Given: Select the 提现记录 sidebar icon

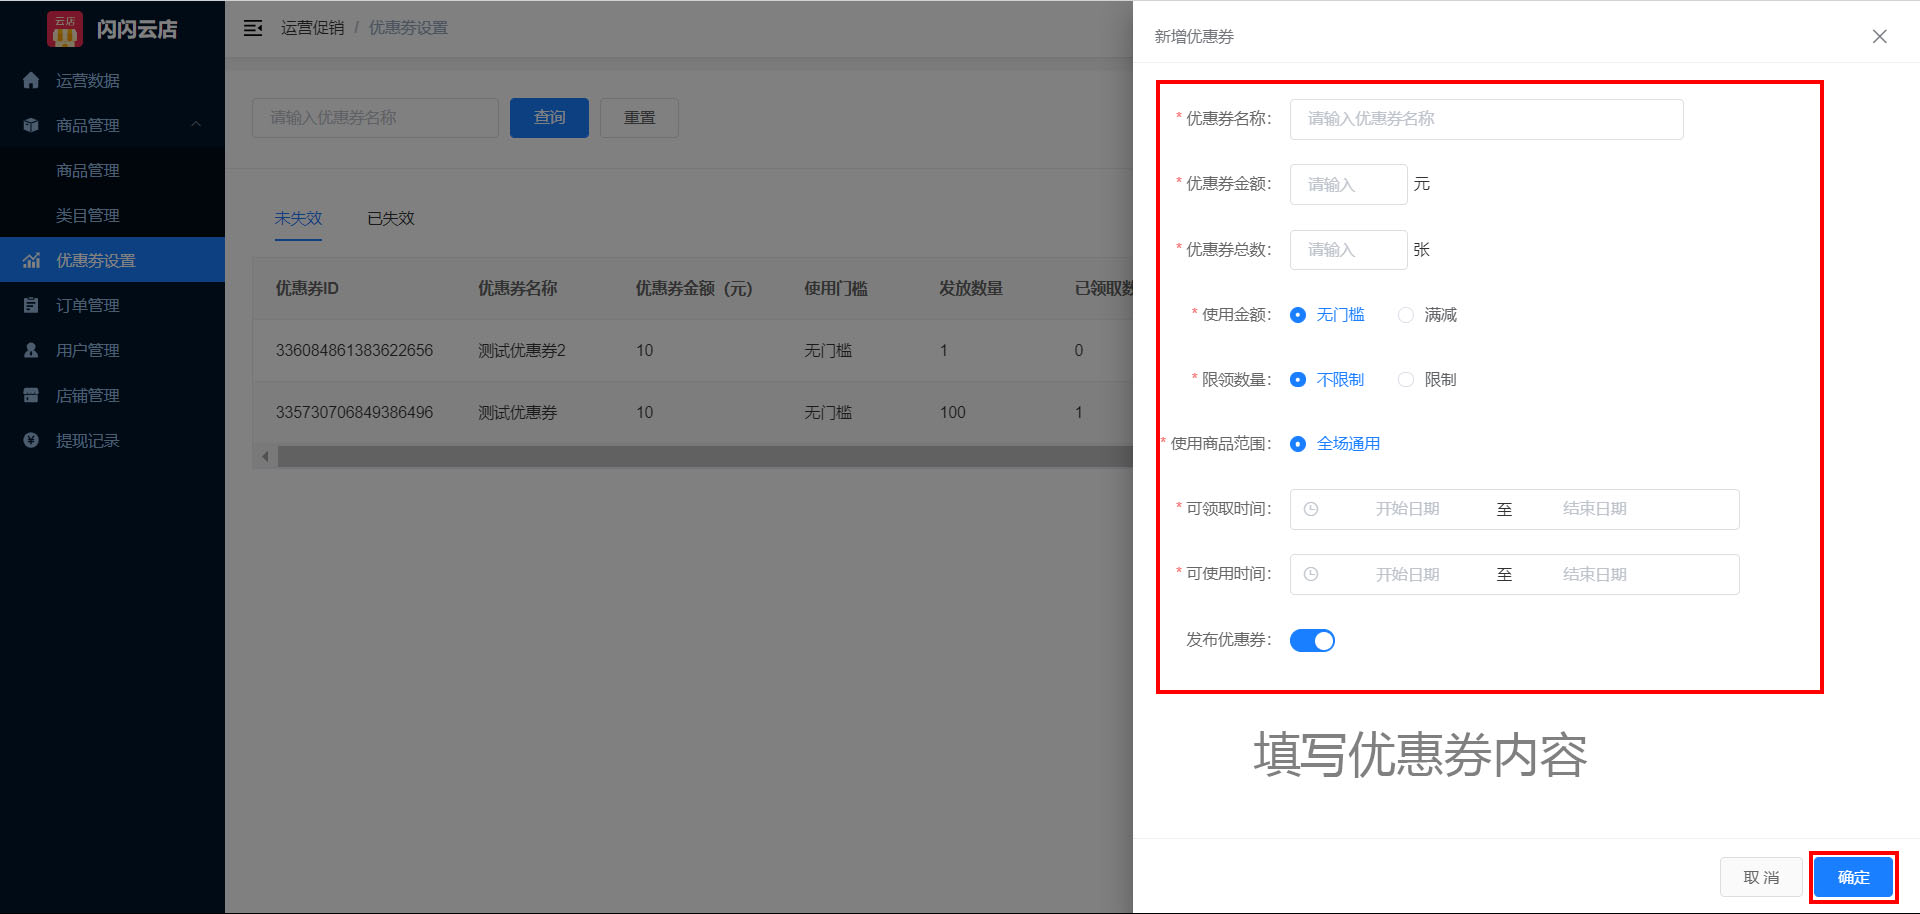Looking at the screenshot, I should (30, 440).
